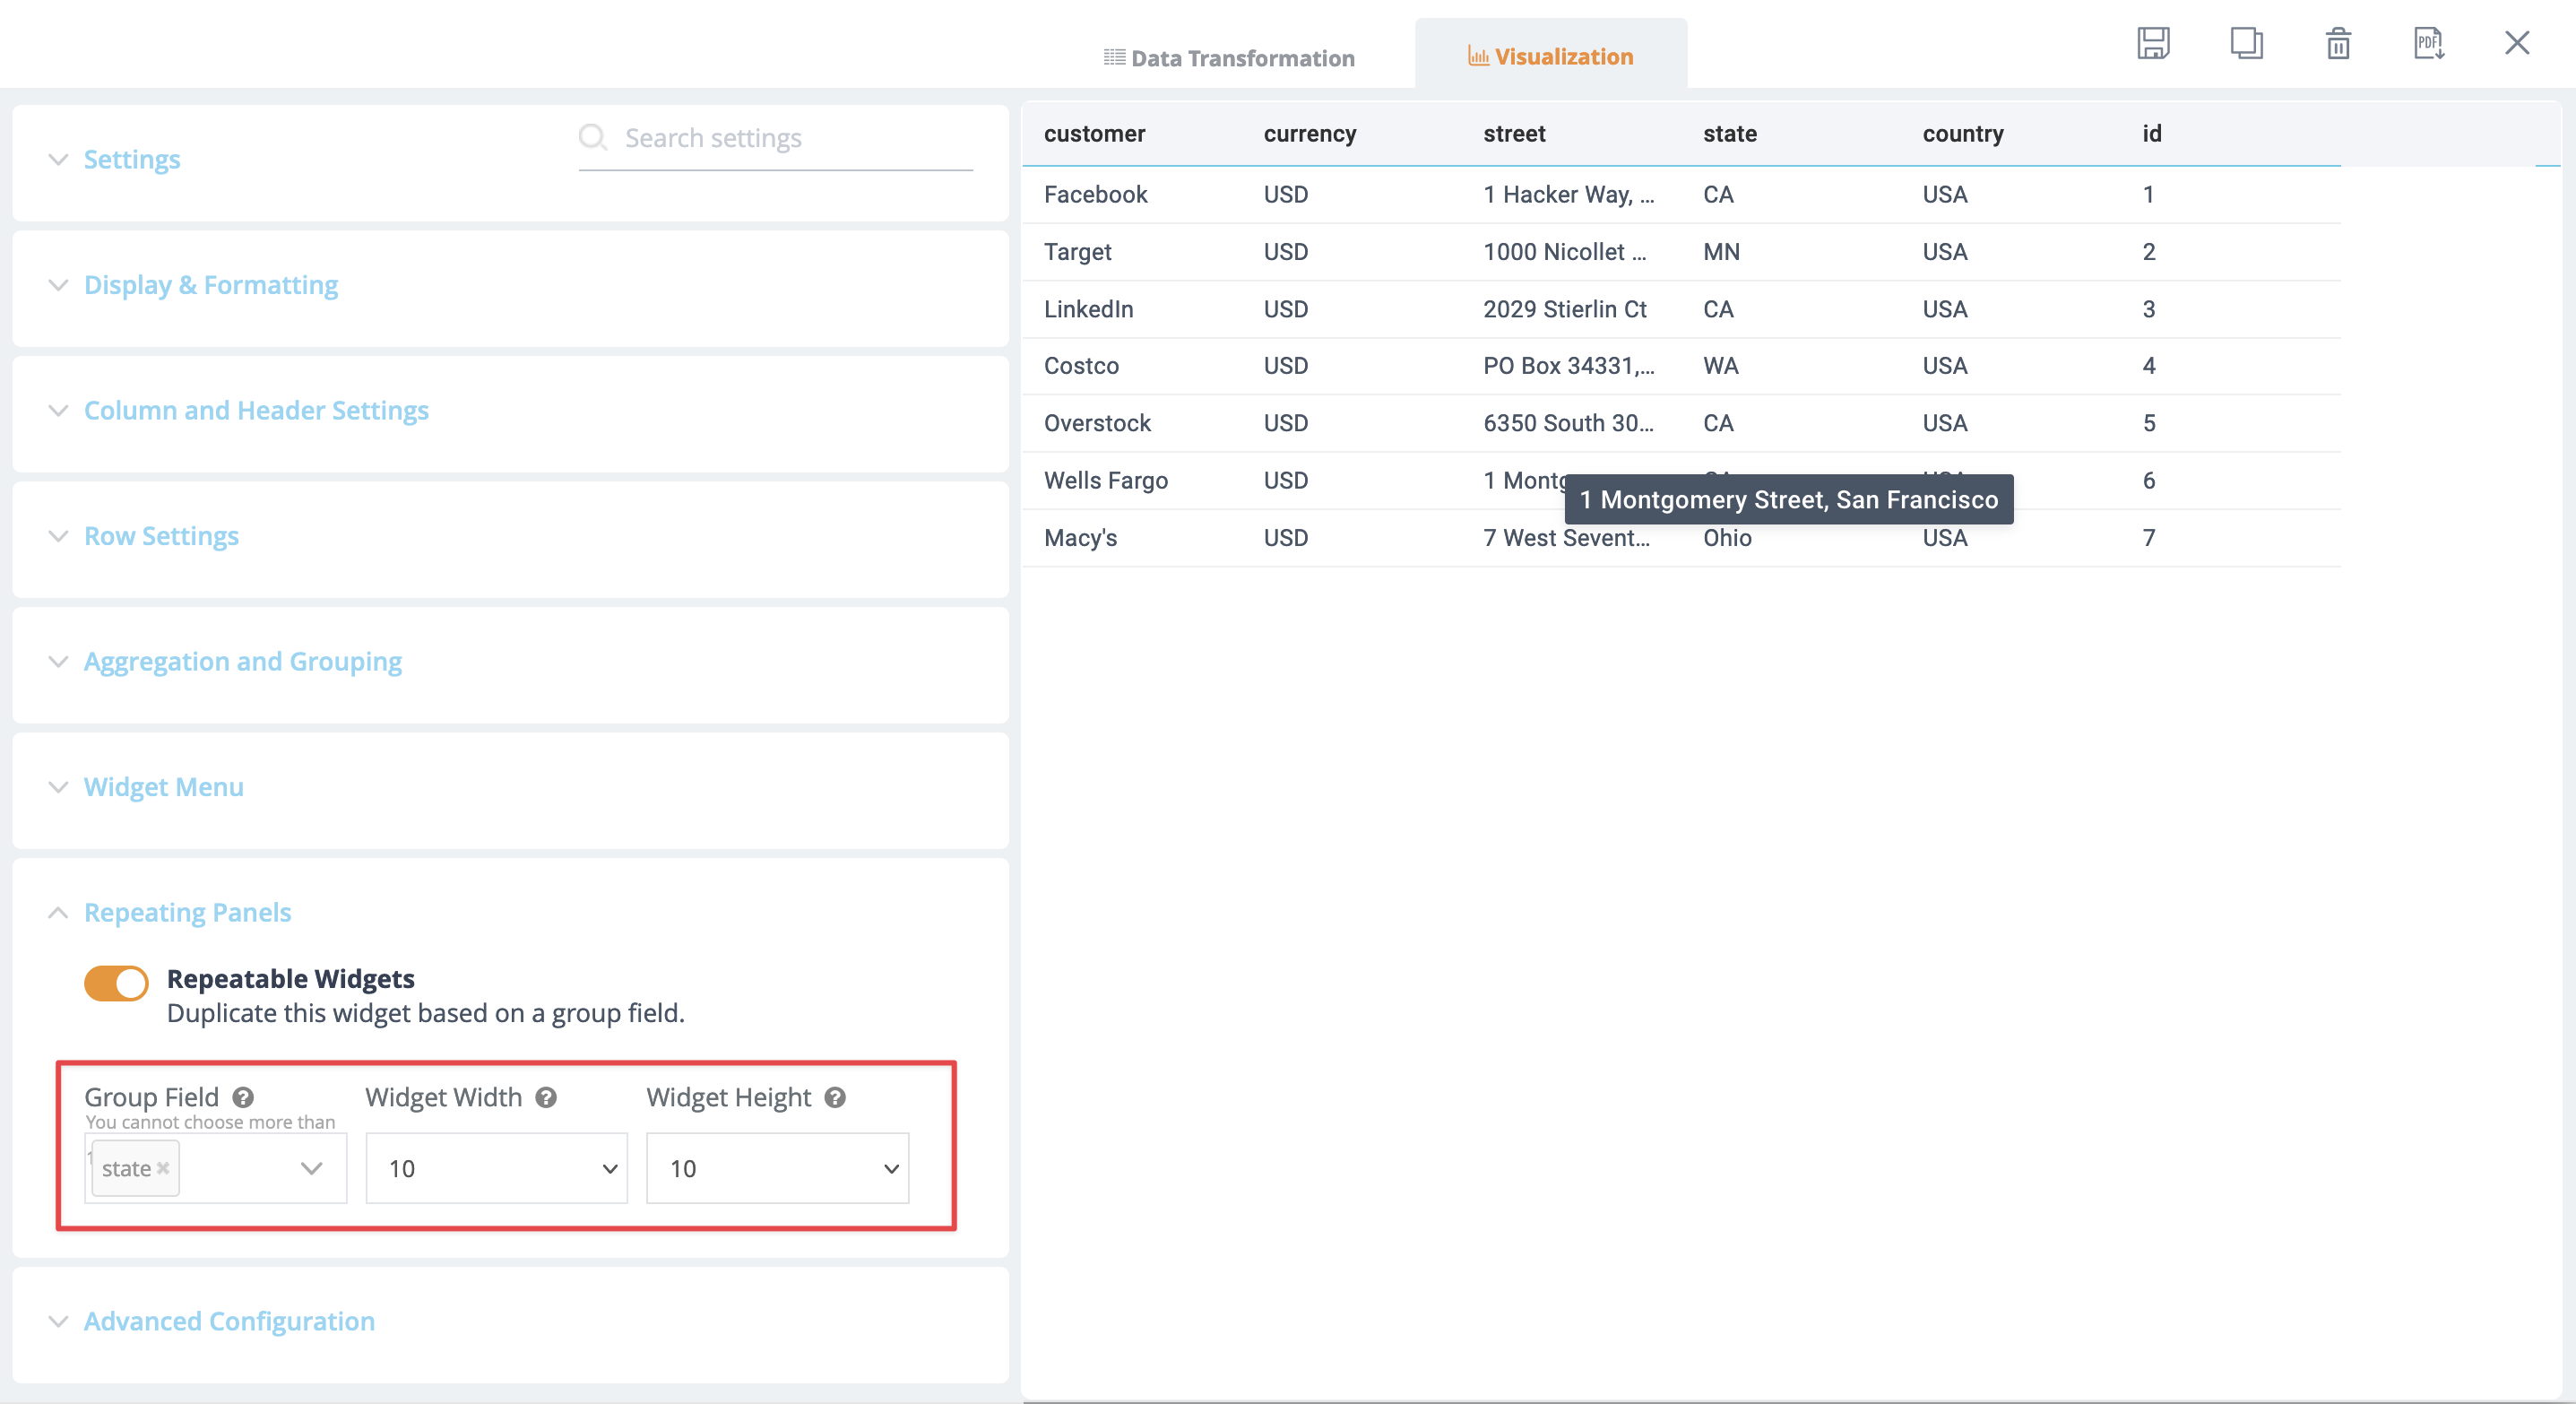The width and height of the screenshot is (2576, 1404).
Task: Open the delete widget trash icon
Action: (x=2337, y=44)
